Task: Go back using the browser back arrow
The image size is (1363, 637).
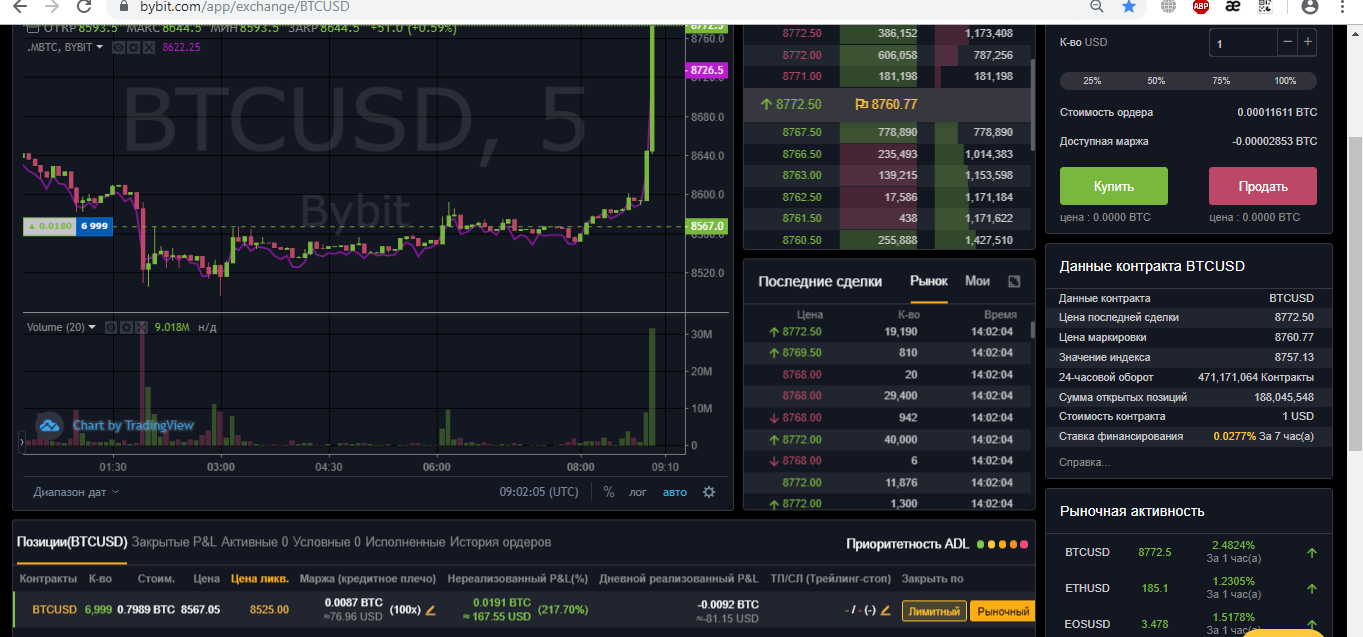Action: (x=20, y=7)
